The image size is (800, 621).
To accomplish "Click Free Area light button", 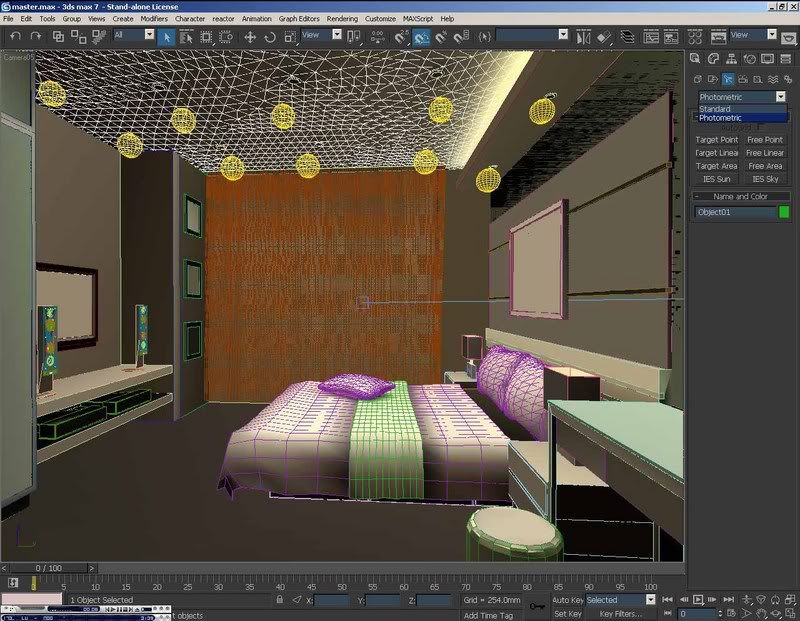I will (765, 166).
